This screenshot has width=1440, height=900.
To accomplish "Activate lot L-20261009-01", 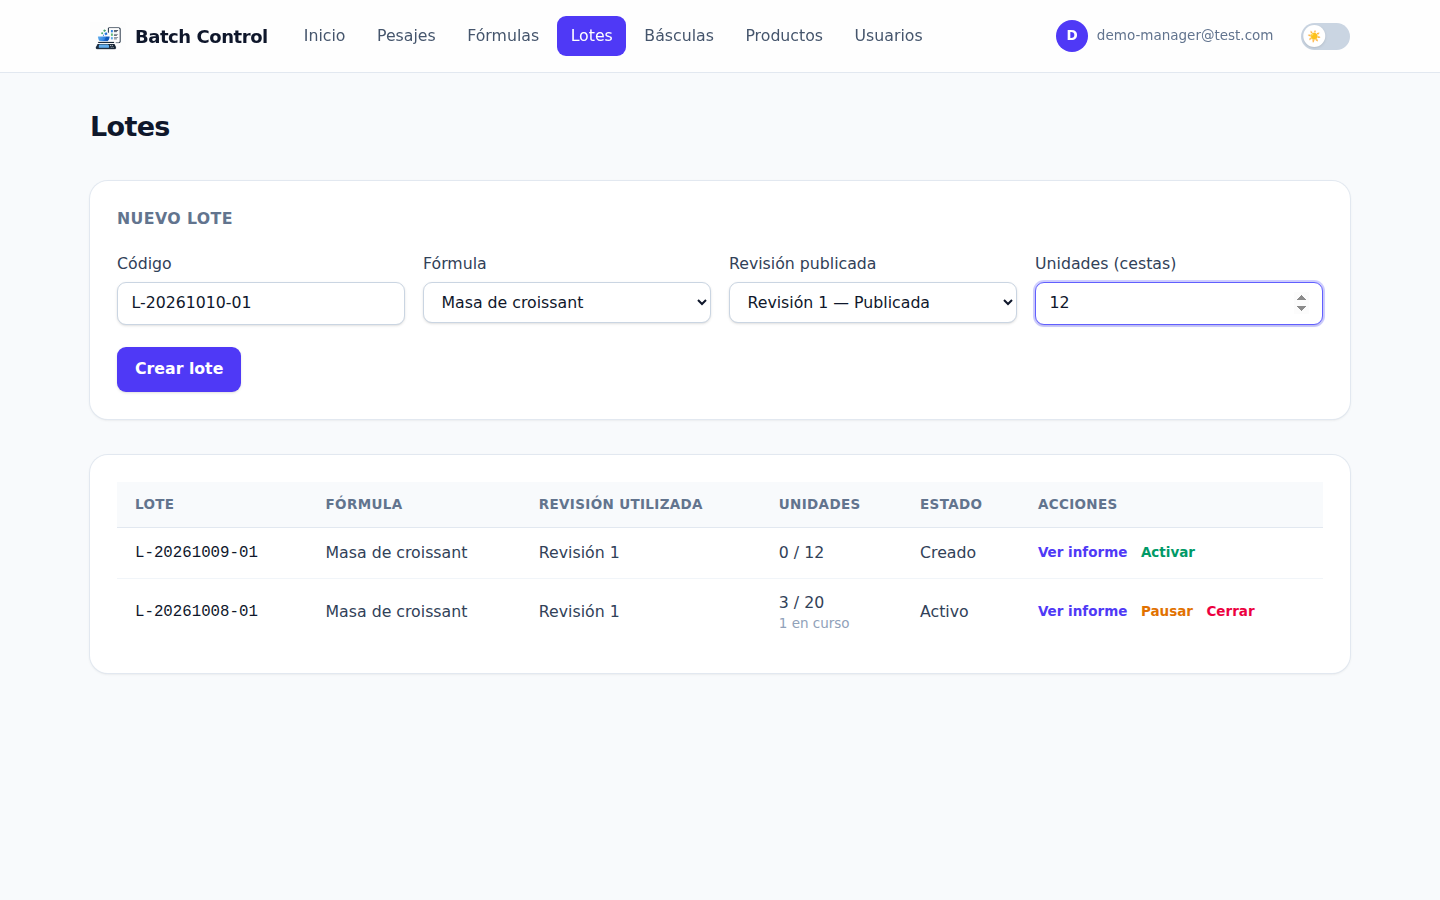I will [x=1168, y=552].
